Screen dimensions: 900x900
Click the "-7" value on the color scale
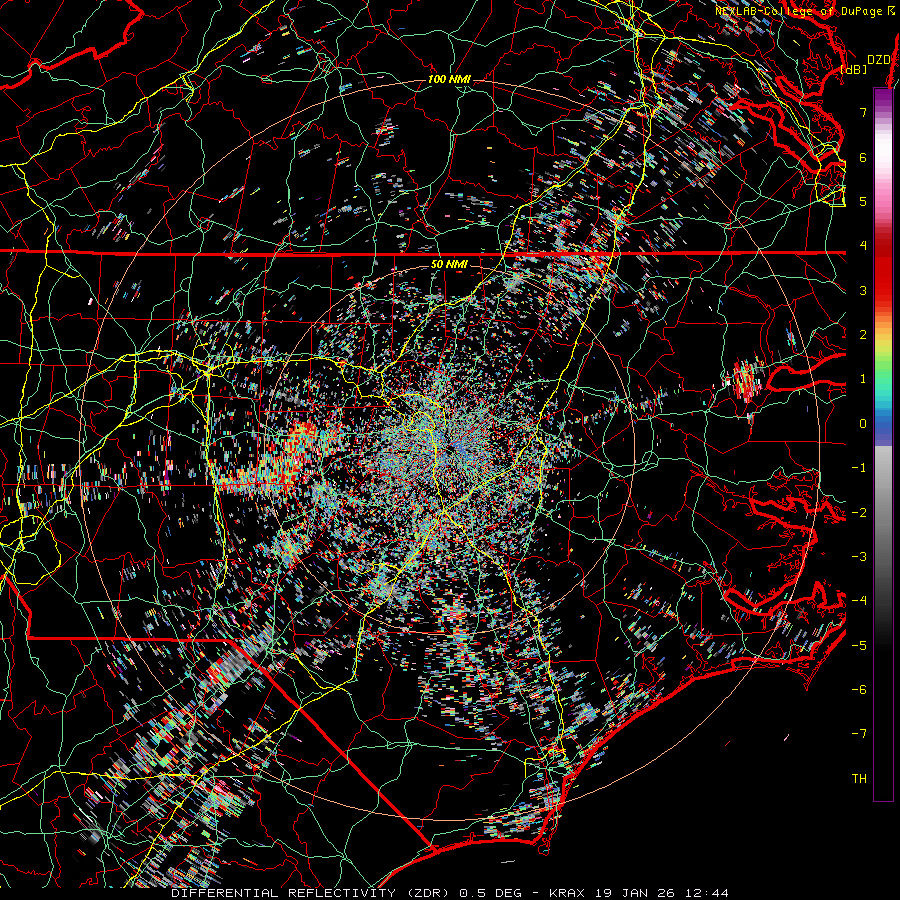[859, 734]
